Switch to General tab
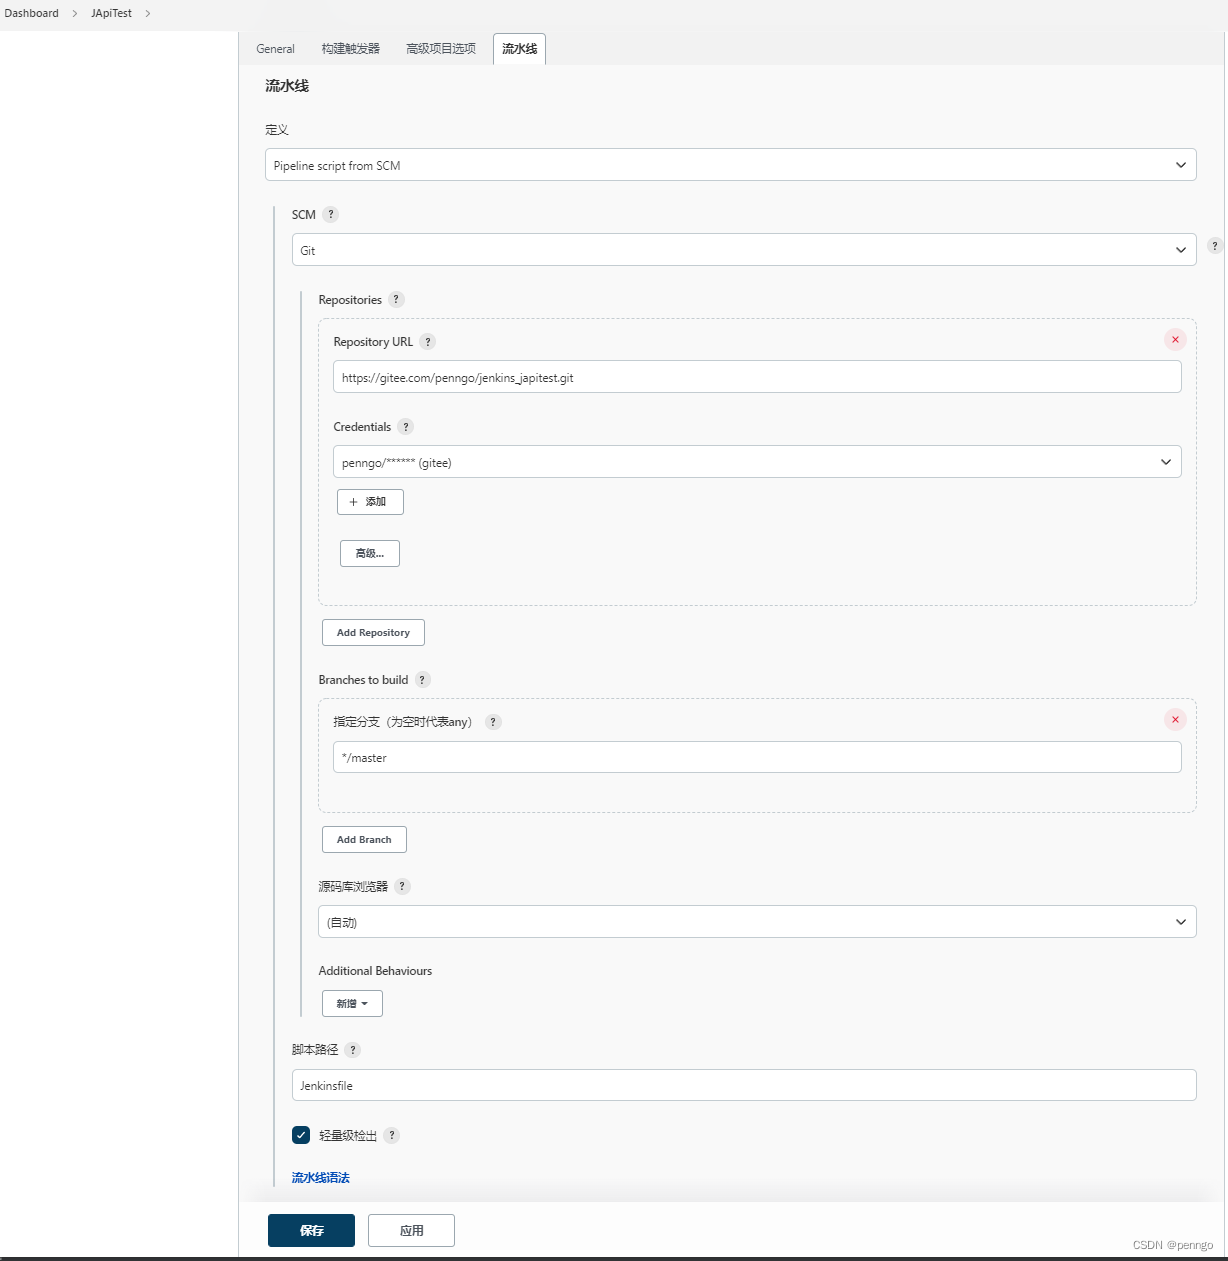 [275, 48]
